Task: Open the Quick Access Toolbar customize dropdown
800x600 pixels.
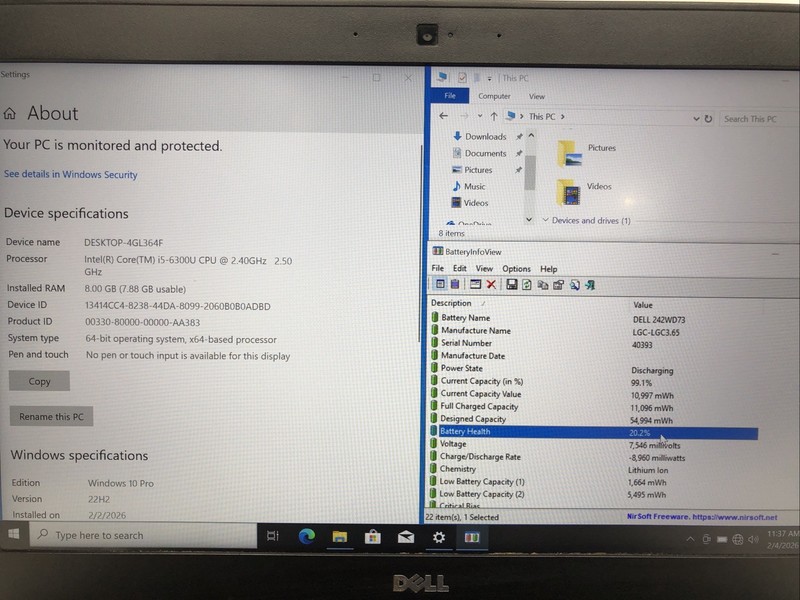Action: [x=489, y=78]
